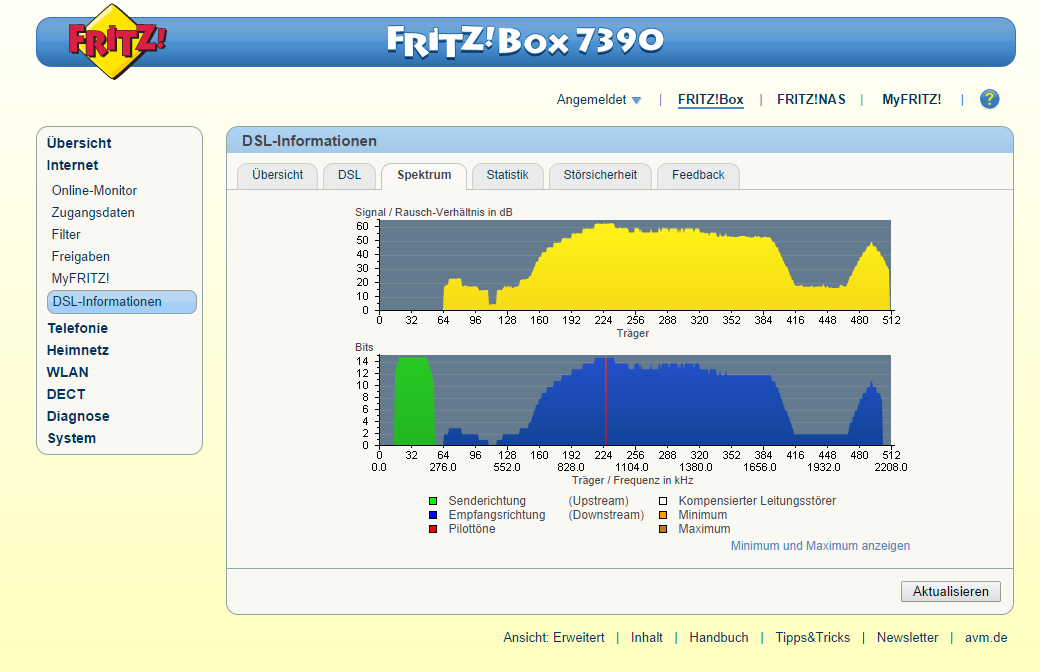Expand the Angemeldet dropdown arrow
The width and height of the screenshot is (1040, 672).
click(637, 100)
